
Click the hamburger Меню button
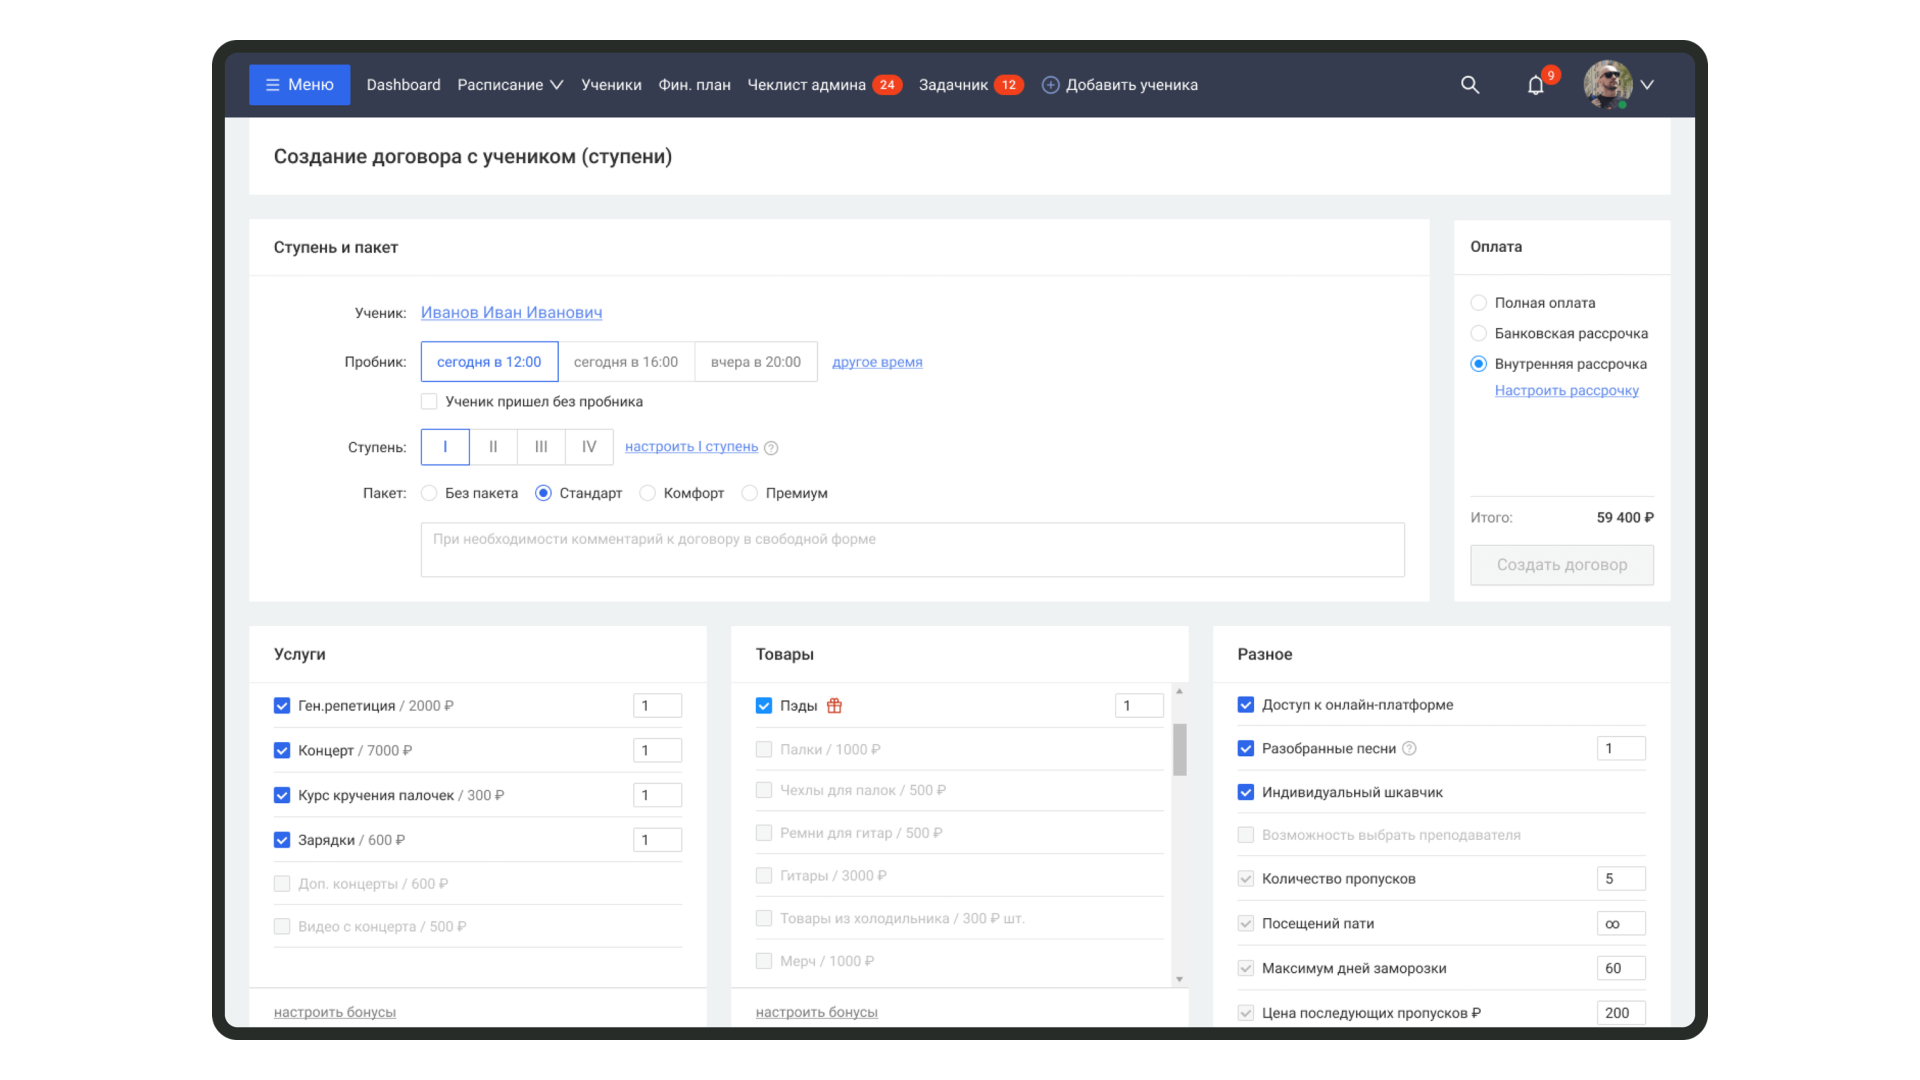tap(299, 85)
